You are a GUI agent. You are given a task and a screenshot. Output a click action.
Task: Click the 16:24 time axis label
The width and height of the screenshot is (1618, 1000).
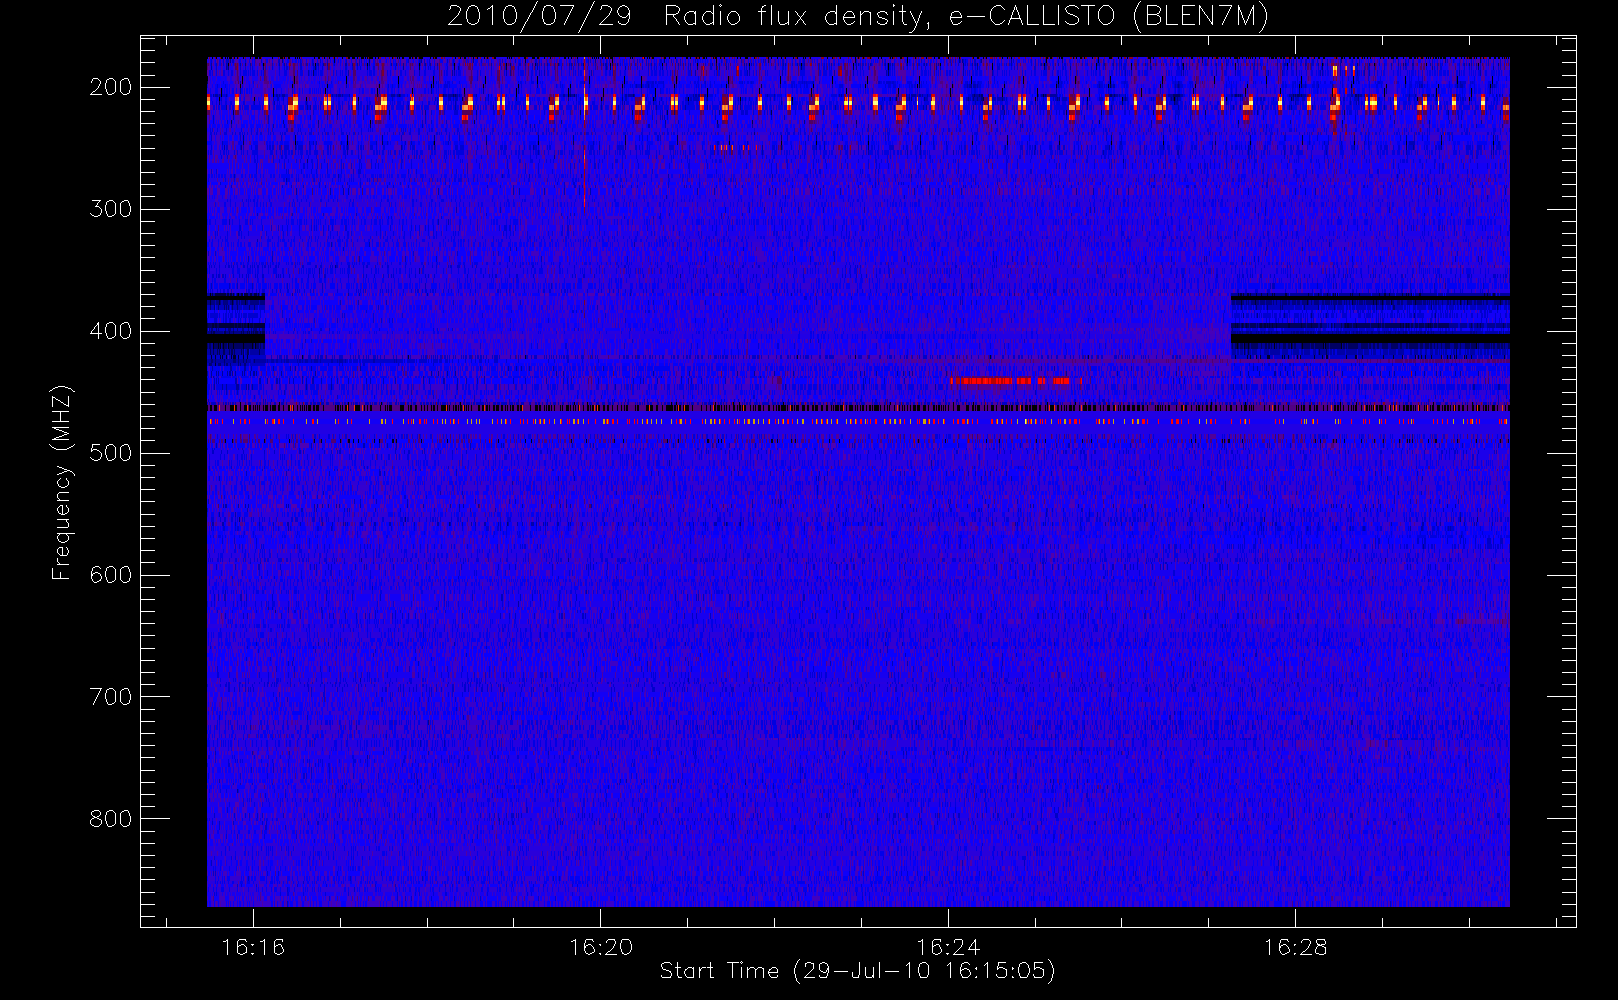[x=948, y=947]
